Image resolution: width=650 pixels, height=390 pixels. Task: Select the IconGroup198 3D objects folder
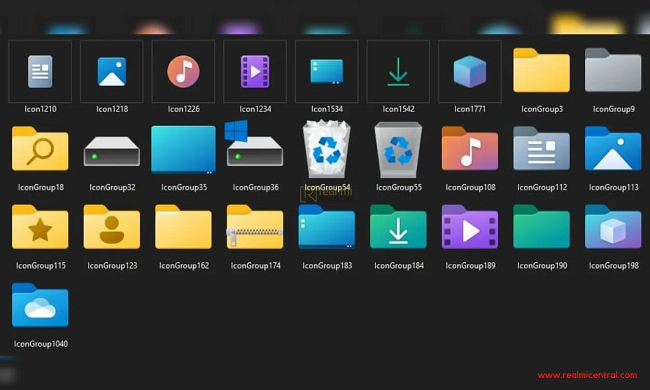pos(613,227)
